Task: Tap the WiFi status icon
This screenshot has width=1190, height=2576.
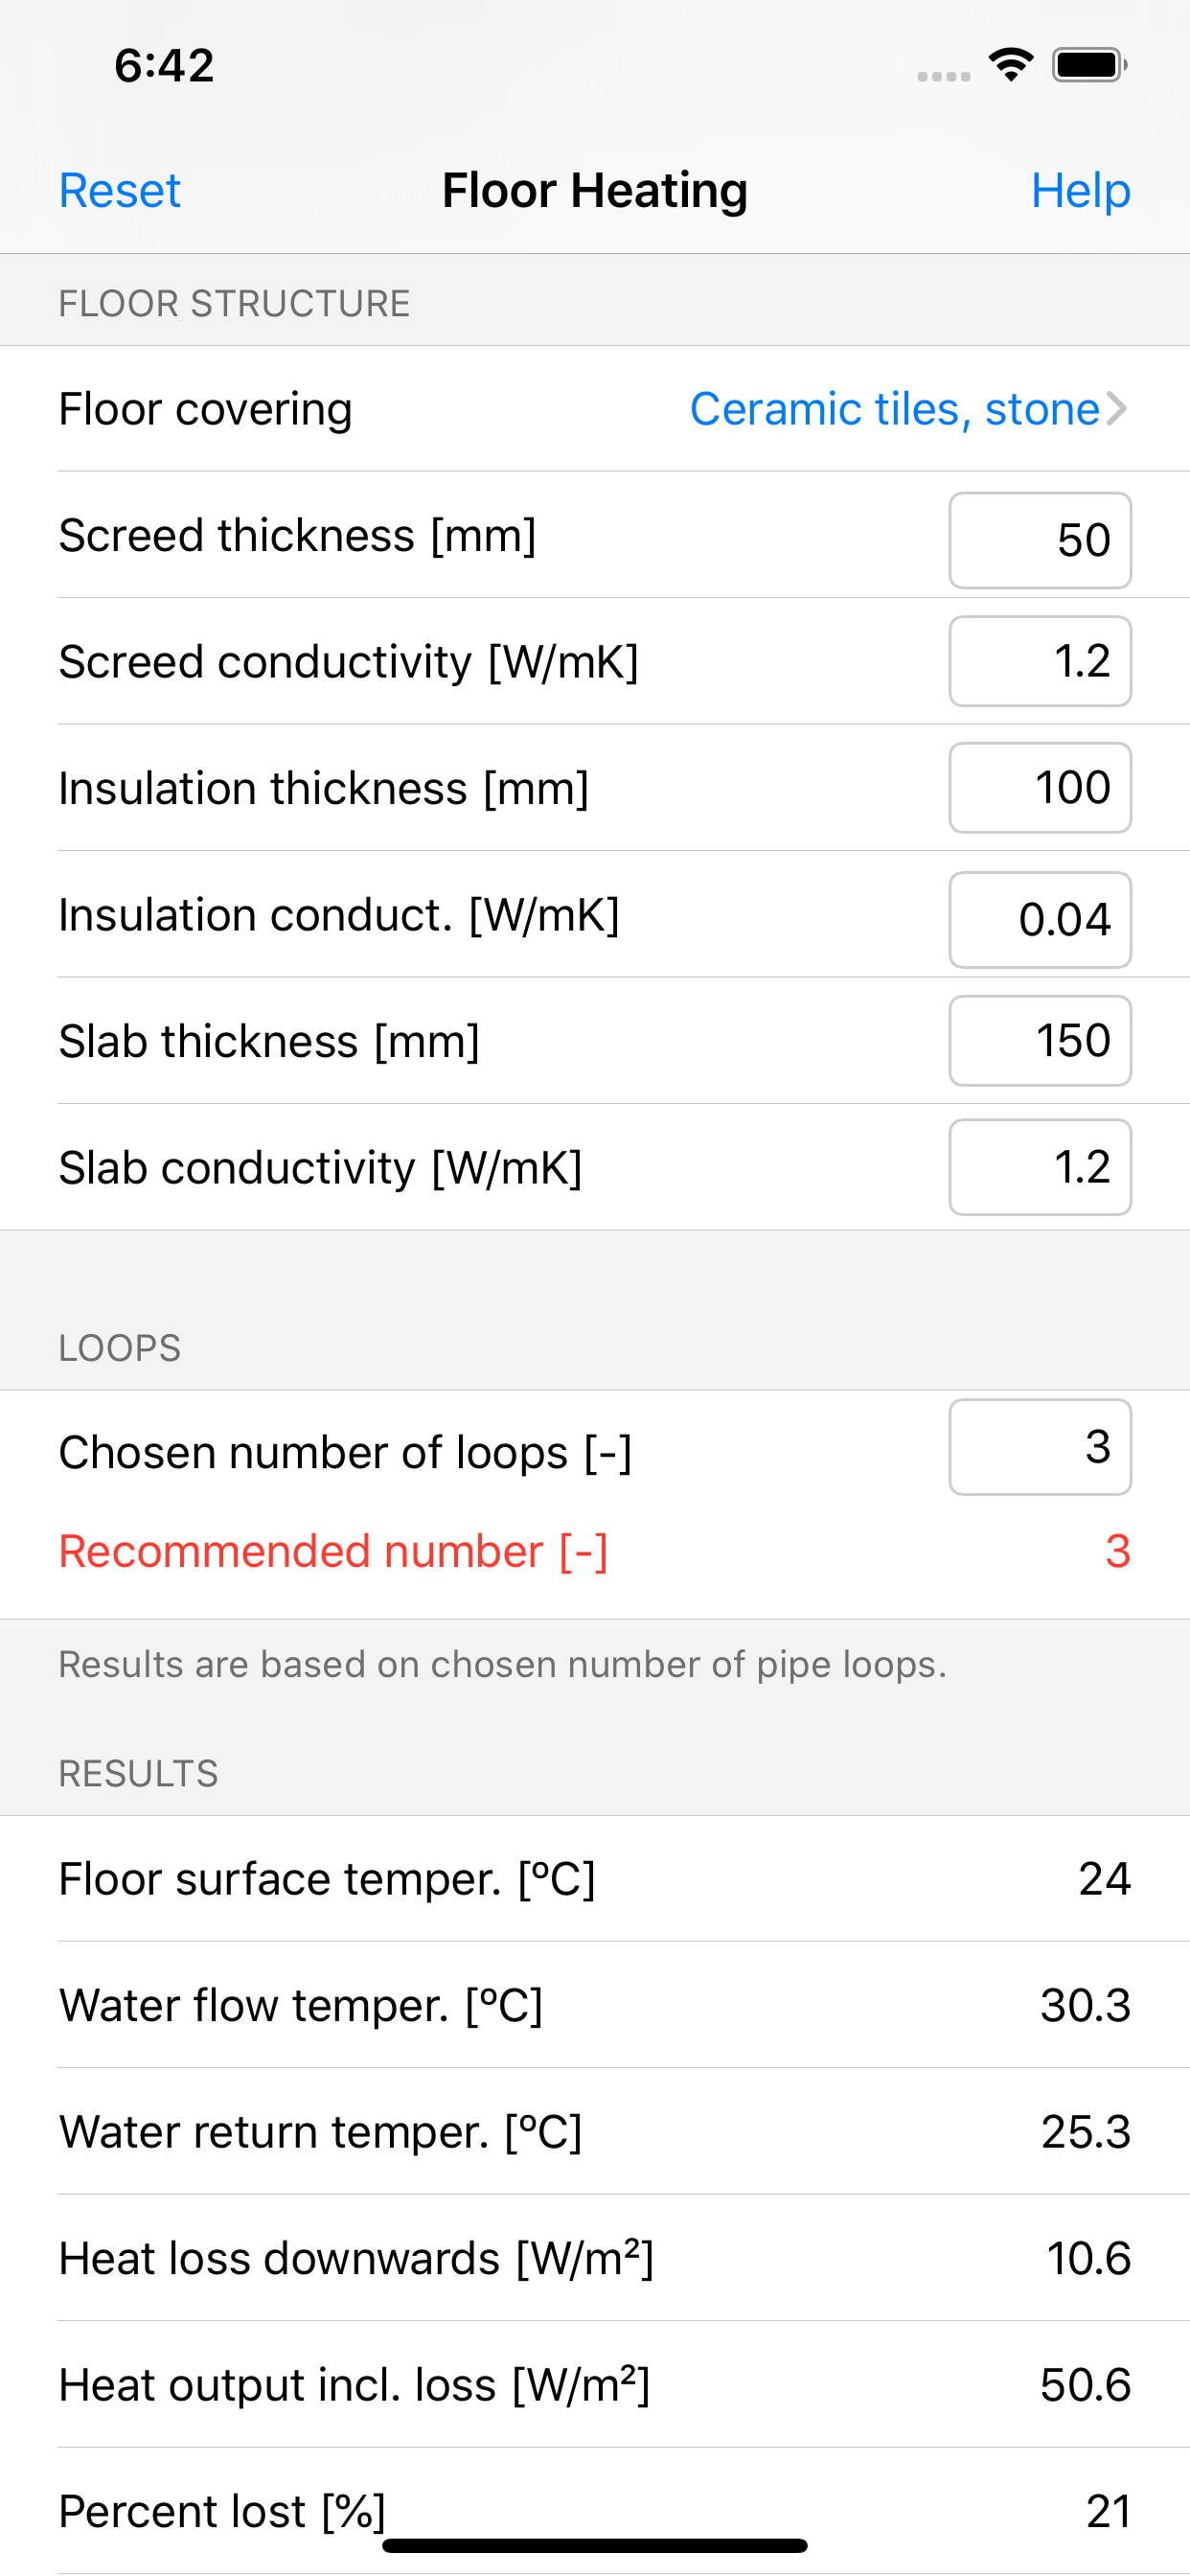Action: [1010, 65]
